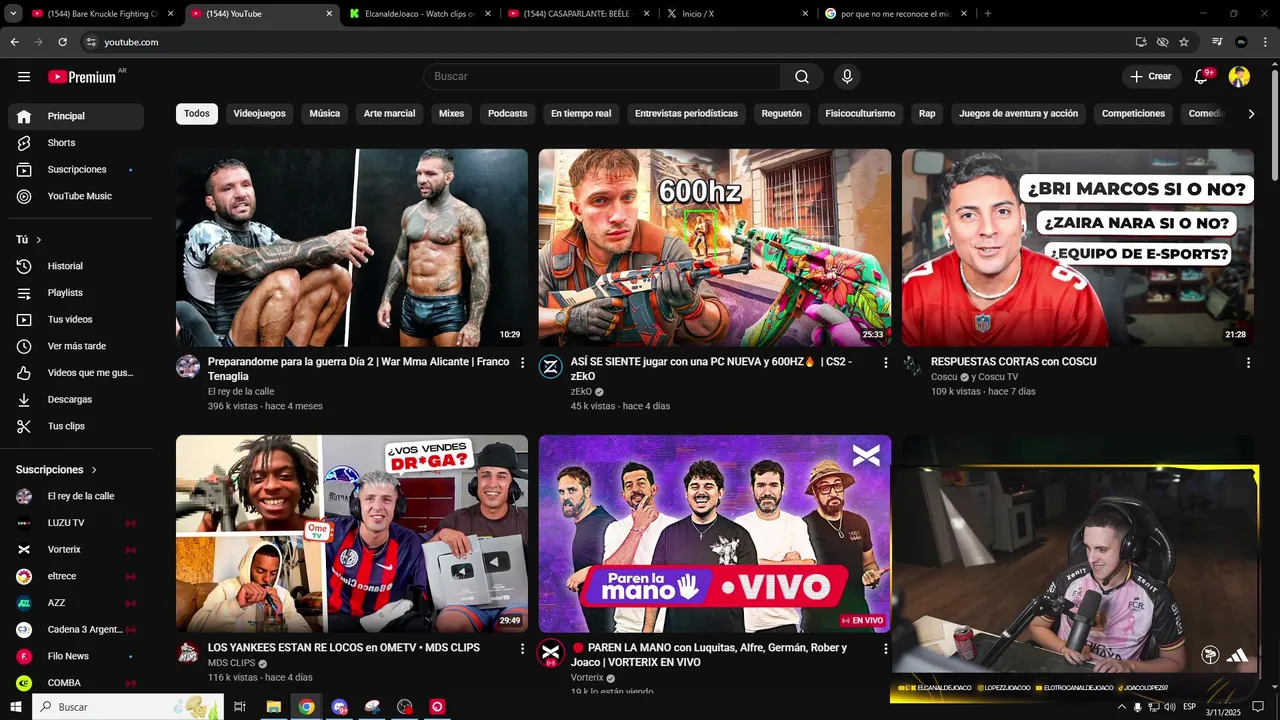Click the YouTube Premium logo
Image resolution: width=1280 pixels, height=720 pixels.
tap(82, 77)
